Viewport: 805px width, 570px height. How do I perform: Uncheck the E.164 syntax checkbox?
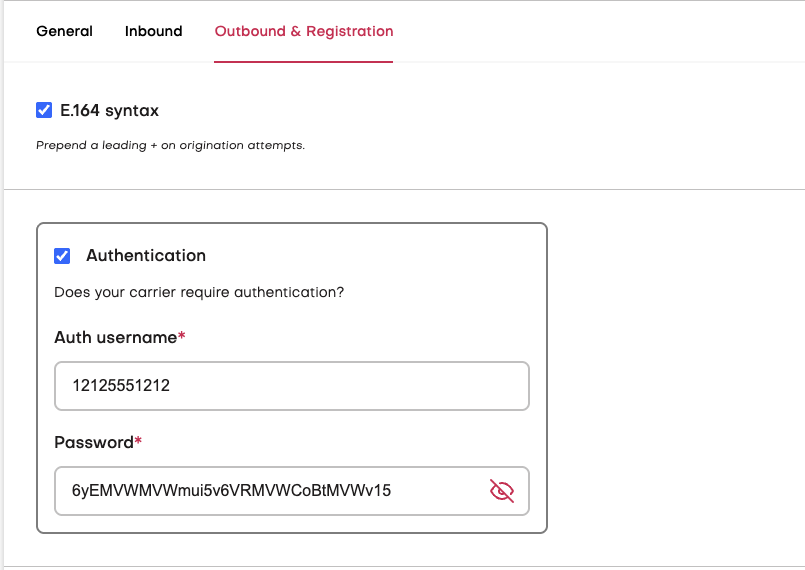click(x=44, y=110)
